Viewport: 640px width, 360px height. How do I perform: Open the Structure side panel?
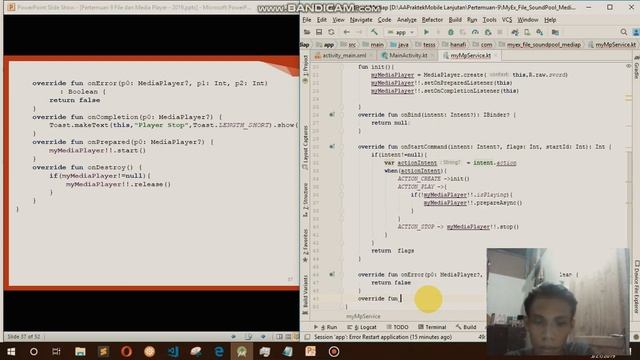(x=305, y=200)
